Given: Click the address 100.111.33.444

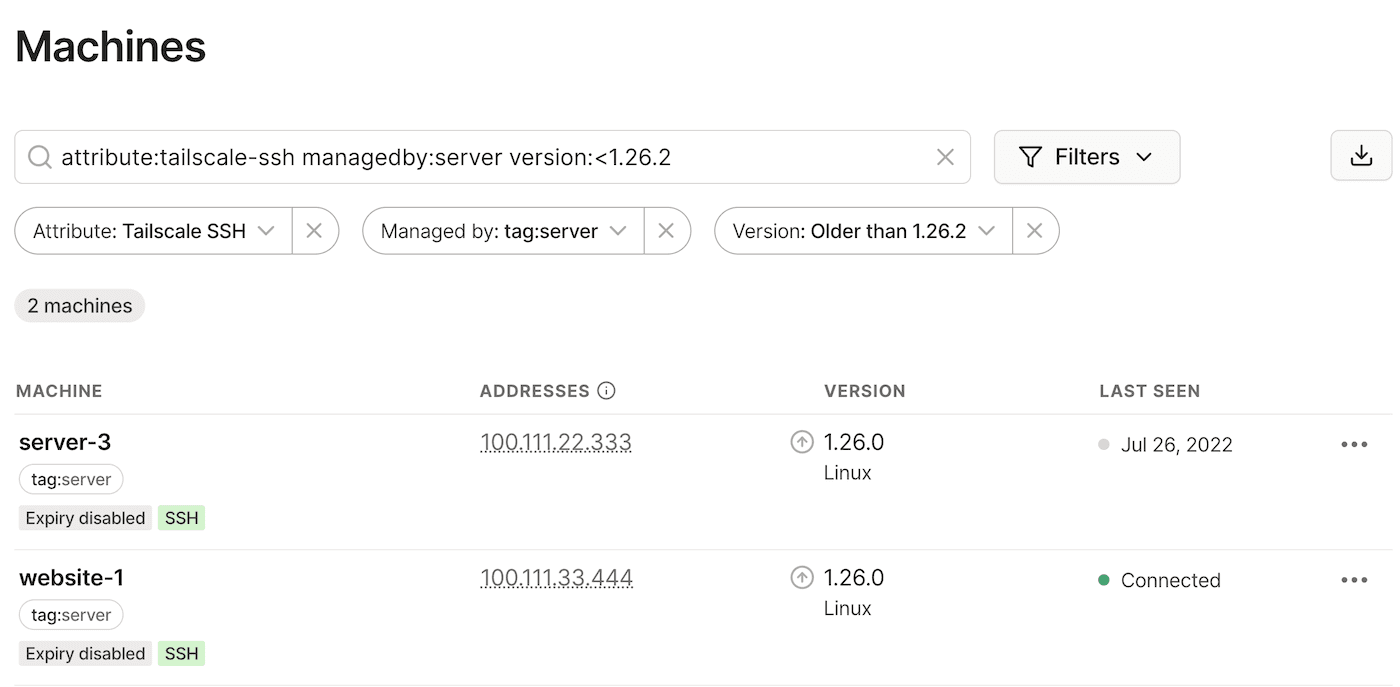Looking at the screenshot, I should point(556,577).
